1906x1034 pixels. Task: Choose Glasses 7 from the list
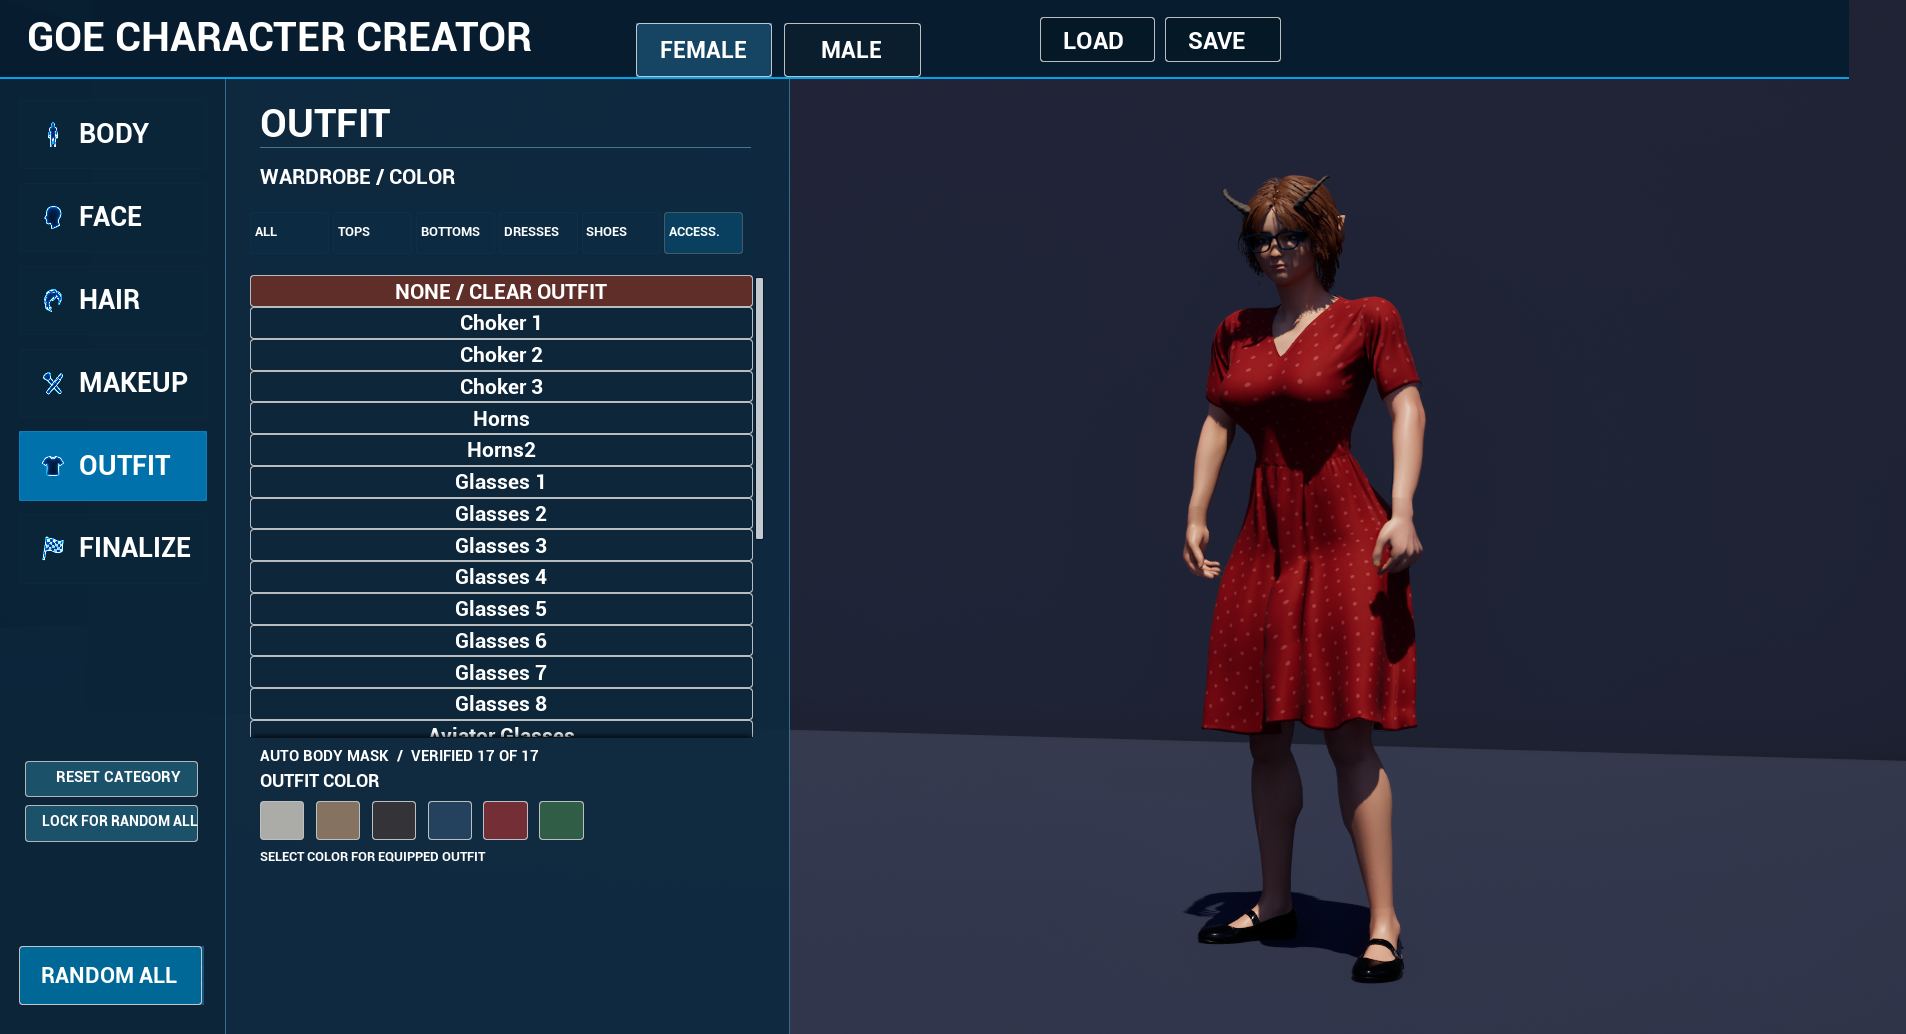pyautogui.click(x=501, y=672)
